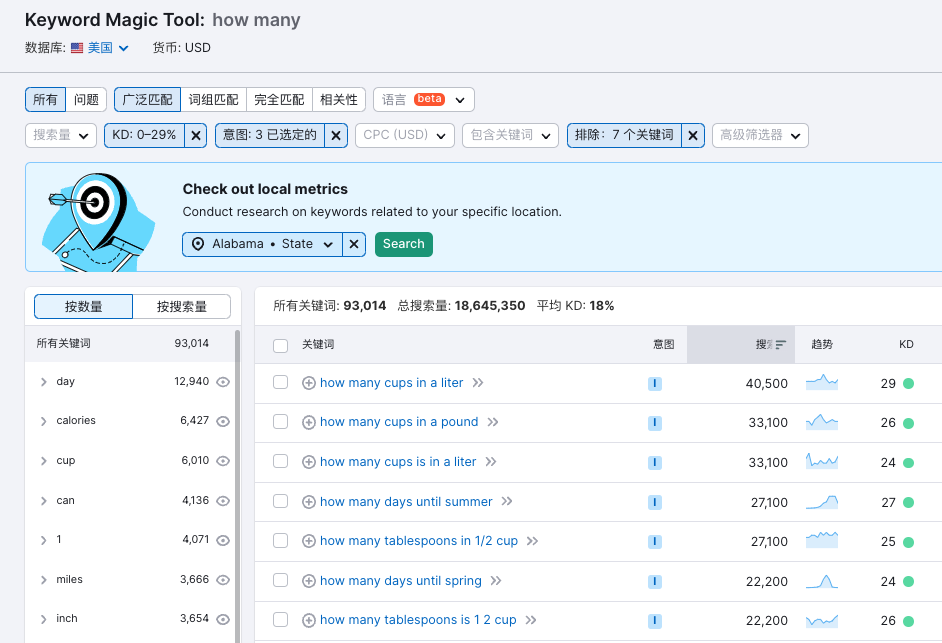Check the box beside "how many tablespoons in 1/2 cup"
942x643 pixels.
click(280, 541)
